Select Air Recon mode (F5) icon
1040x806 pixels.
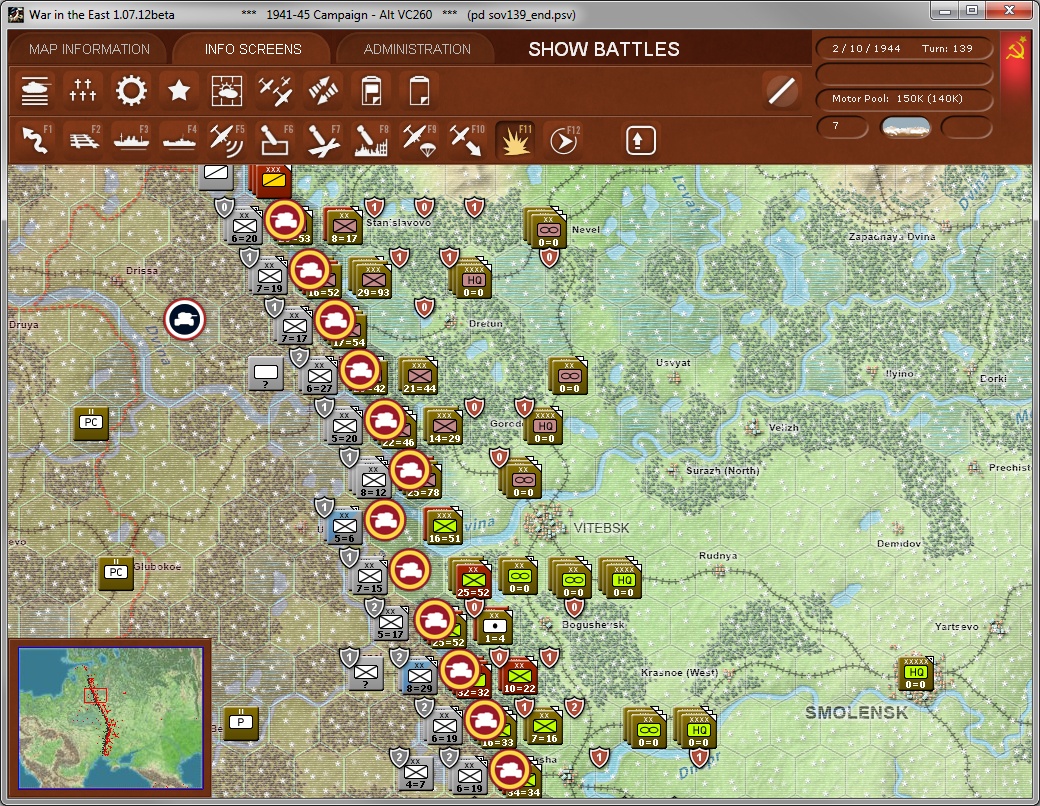click(x=227, y=139)
